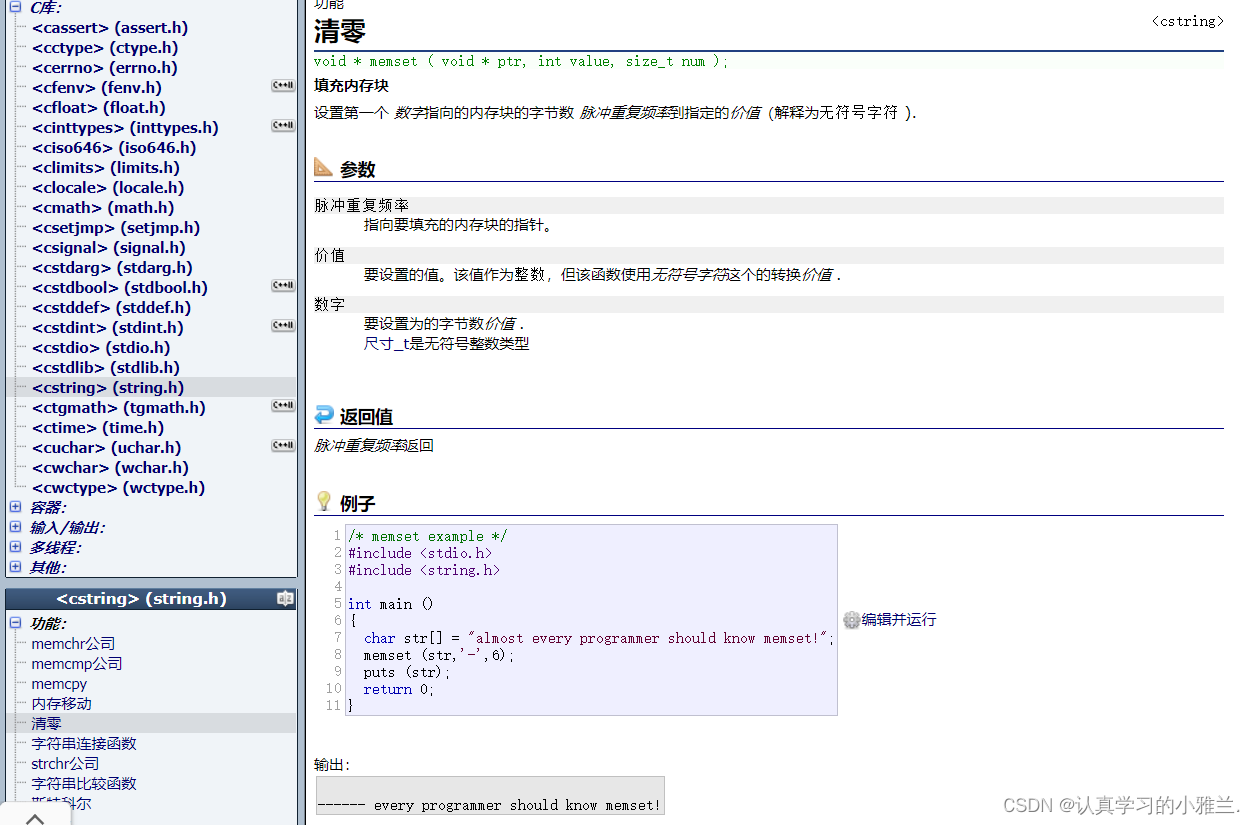This screenshot has width=1255, height=825.
Task: Expand the 输入/输出 tree node
Action: click(x=15, y=527)
